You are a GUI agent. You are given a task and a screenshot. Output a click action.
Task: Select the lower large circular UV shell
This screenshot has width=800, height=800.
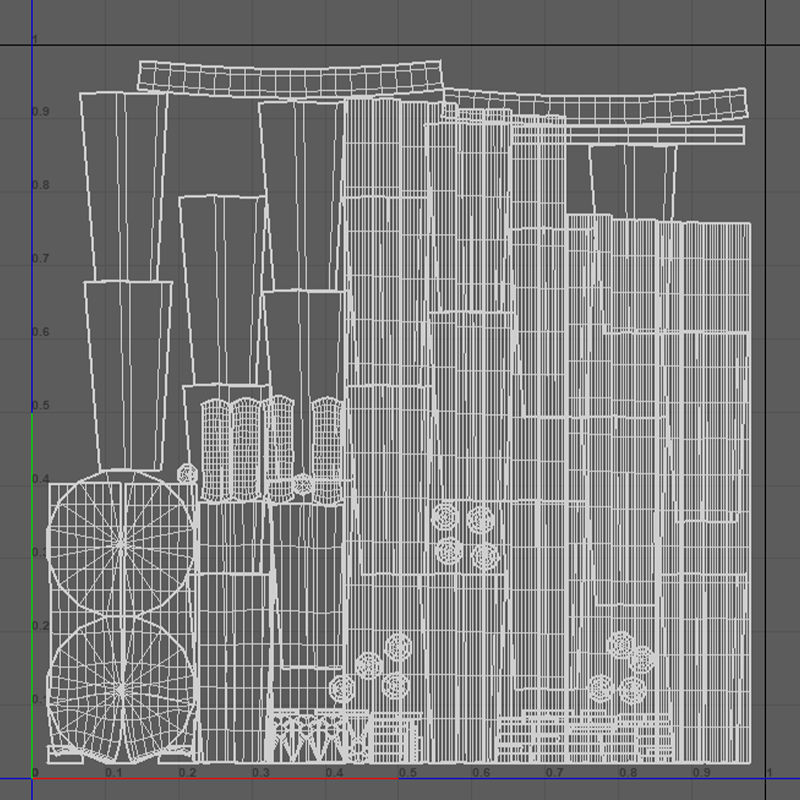point(121,690)
